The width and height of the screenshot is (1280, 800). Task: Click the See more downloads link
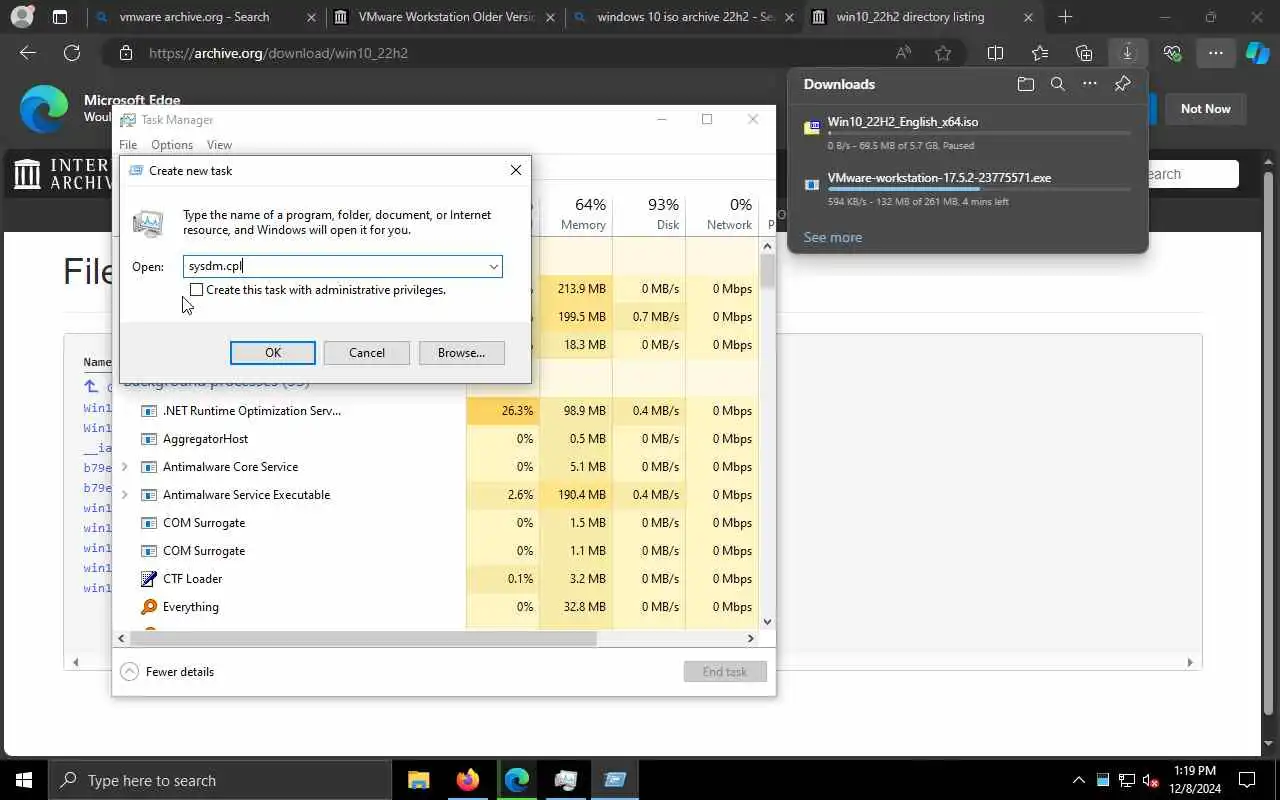click(x=832, y=237)
